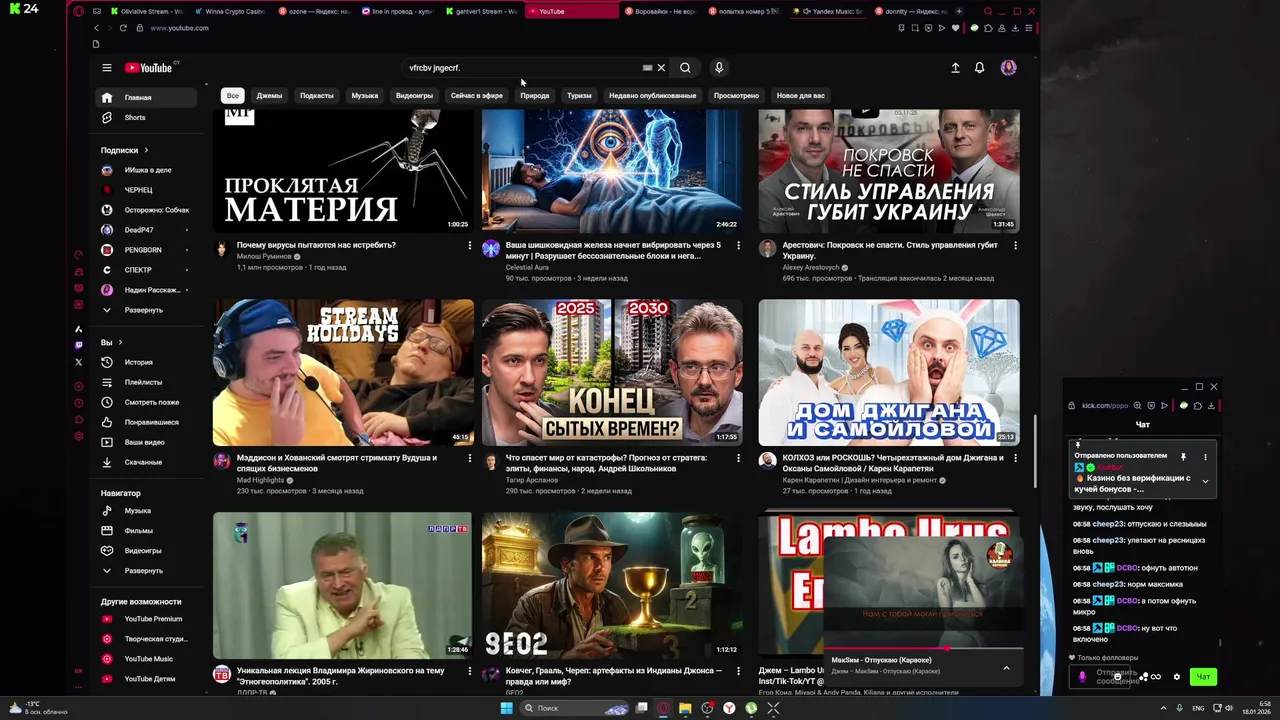The image size is (1280, 720).
Task: Open pinned message three-dot menu
Action: click(x=1205, y=457)
